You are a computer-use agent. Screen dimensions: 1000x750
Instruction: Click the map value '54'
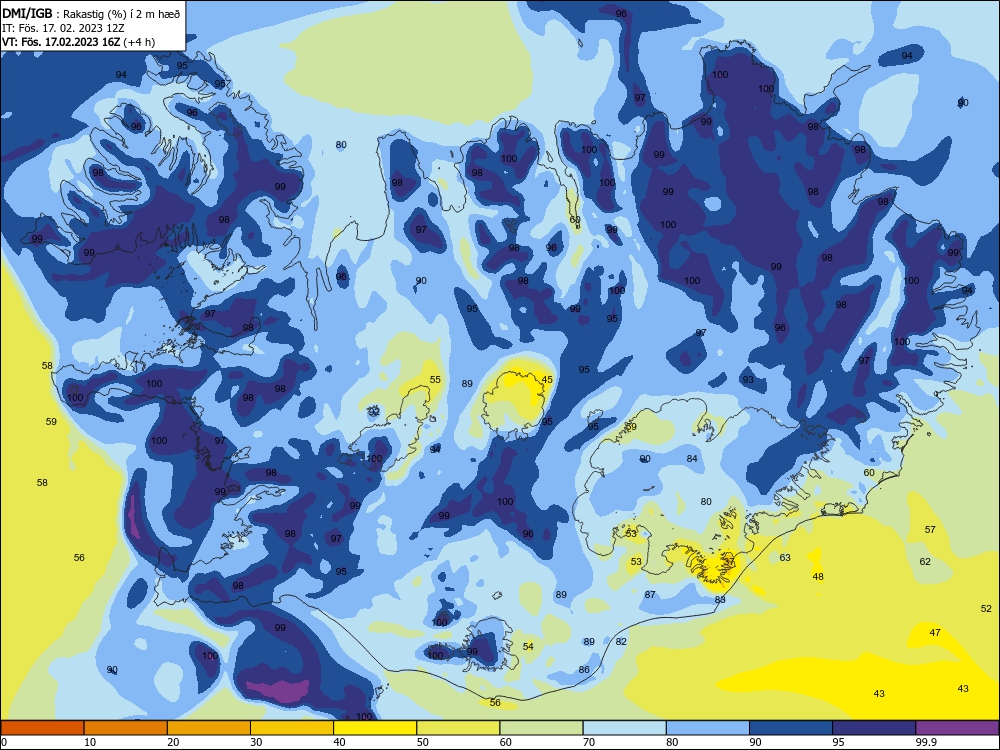528,647
